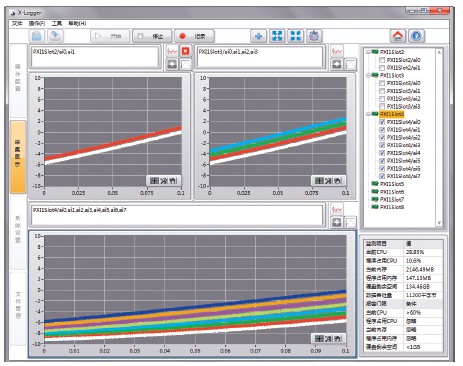Switch to the 系统设置 side tab
Screen dimensions: 463x366
(18, 232)
